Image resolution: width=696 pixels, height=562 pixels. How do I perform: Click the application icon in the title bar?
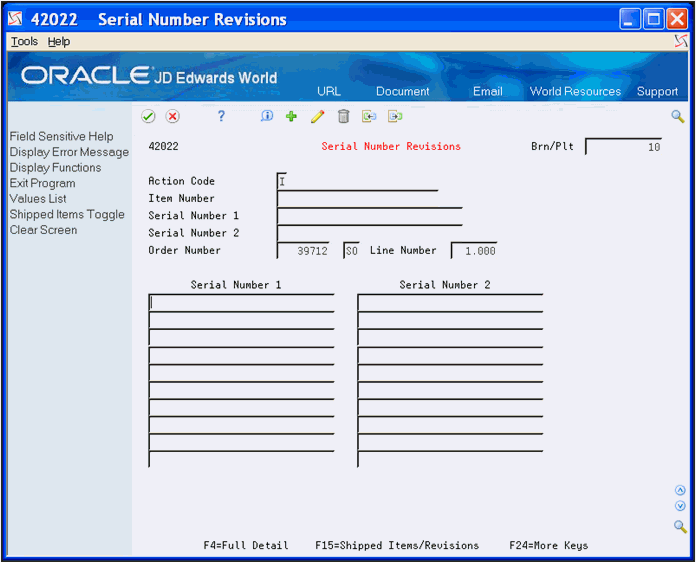click(15, 19)
